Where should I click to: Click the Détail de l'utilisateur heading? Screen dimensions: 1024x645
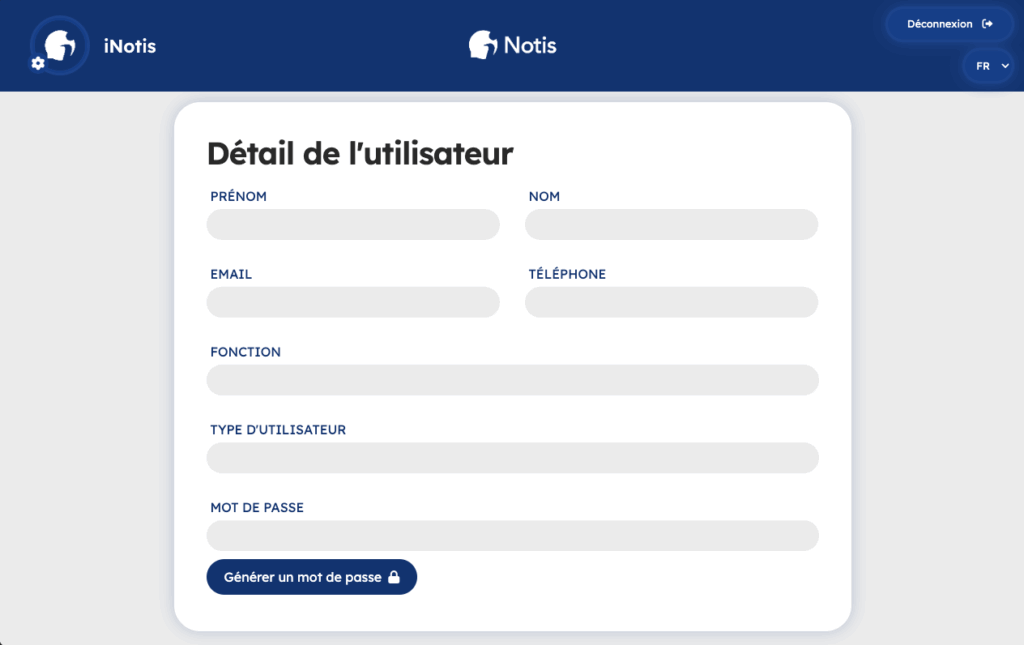tap(360, 153)
